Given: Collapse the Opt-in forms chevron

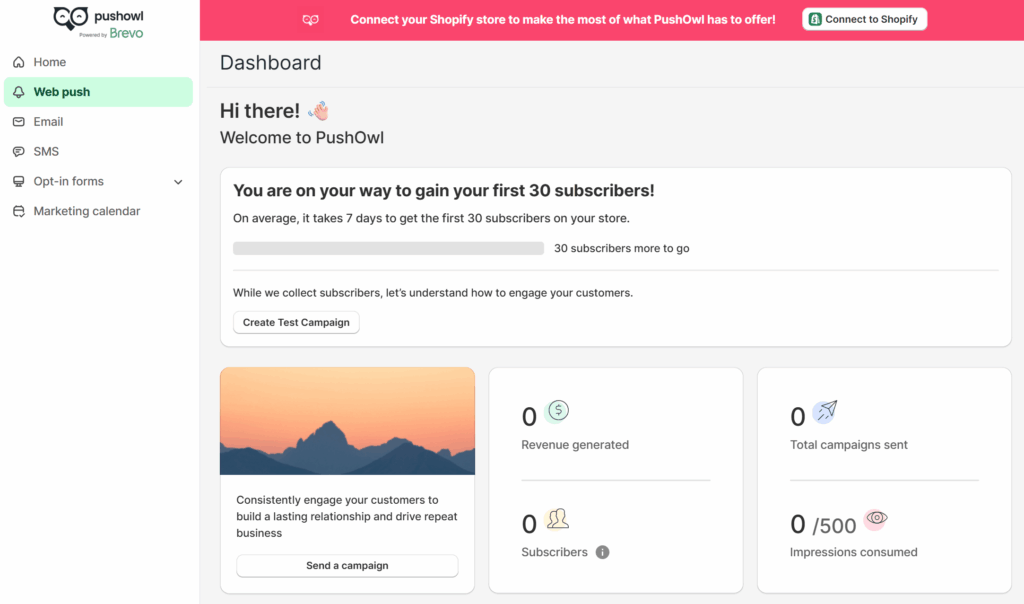Looking at the screenshot, I should [178, 181].
